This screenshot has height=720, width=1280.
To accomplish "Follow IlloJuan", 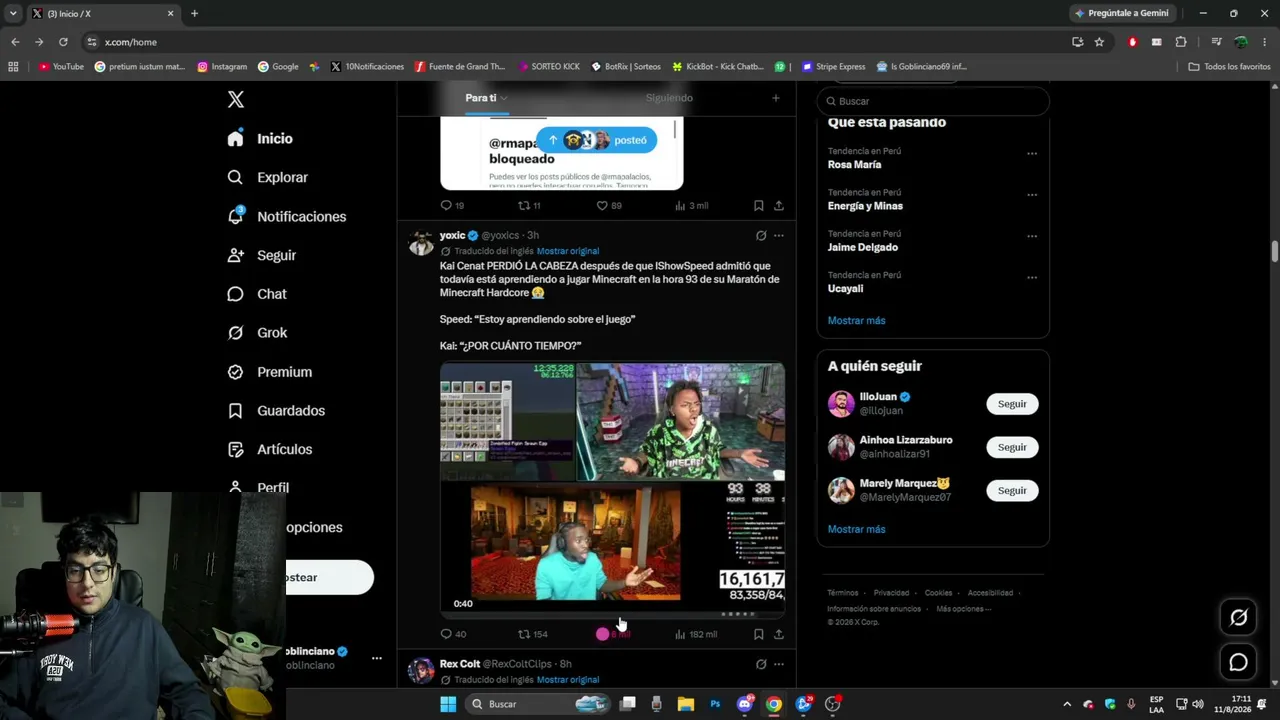I will 1012,404.
